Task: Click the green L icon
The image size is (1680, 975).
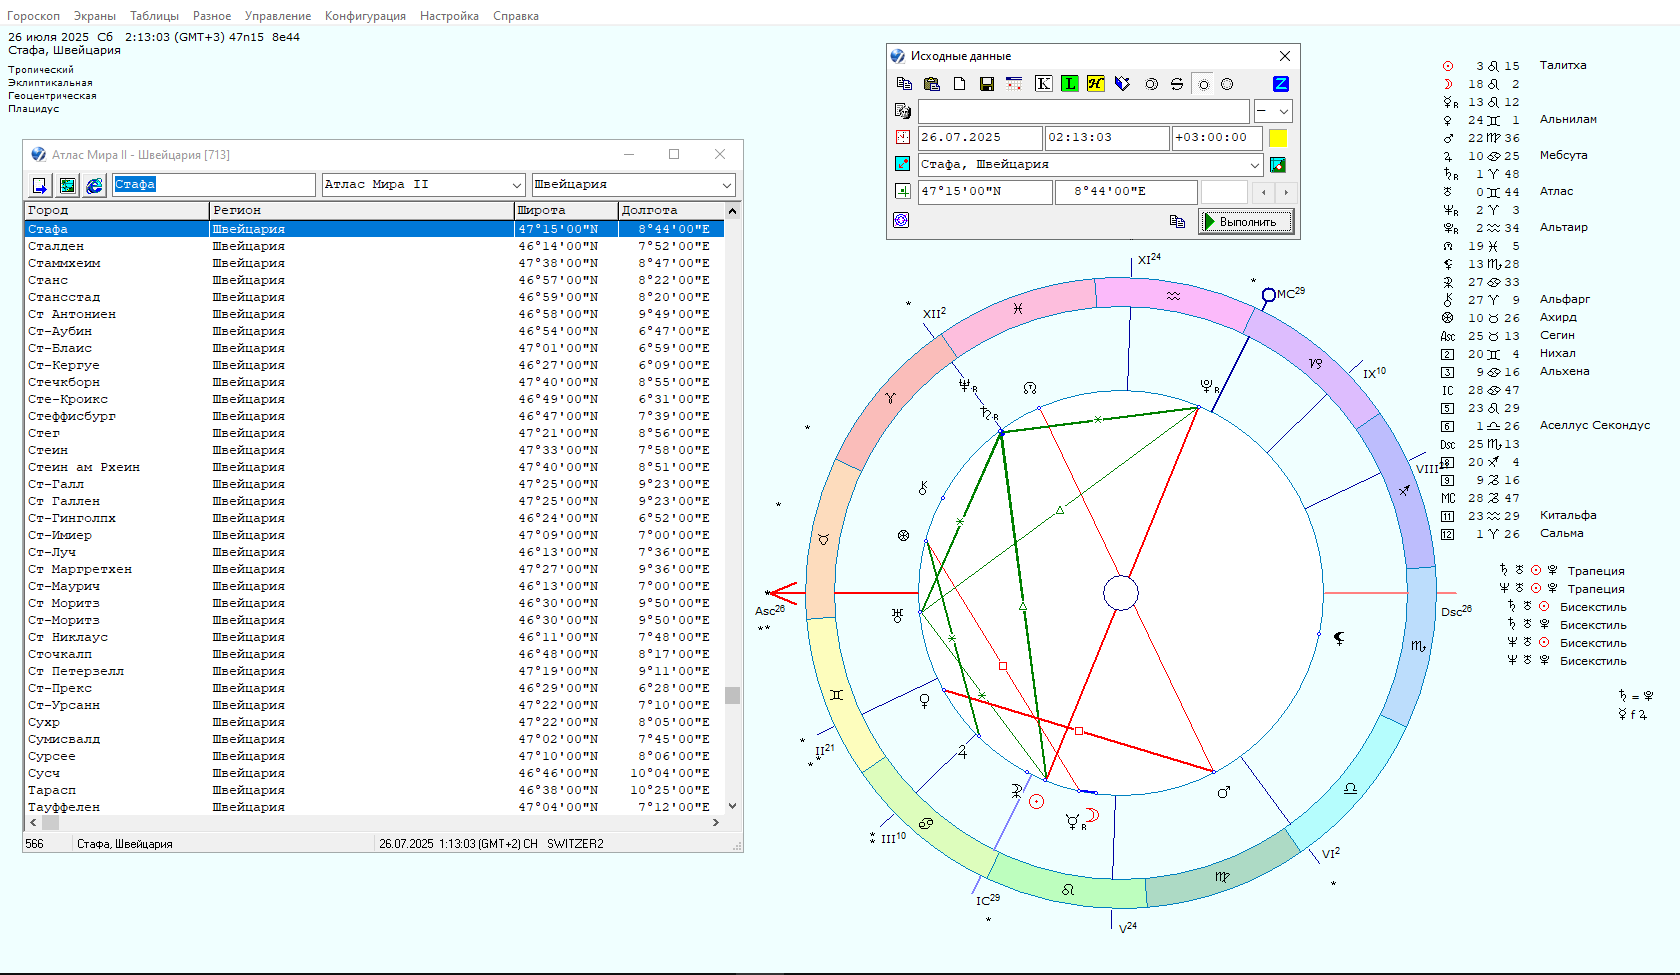Action: 1070,84
